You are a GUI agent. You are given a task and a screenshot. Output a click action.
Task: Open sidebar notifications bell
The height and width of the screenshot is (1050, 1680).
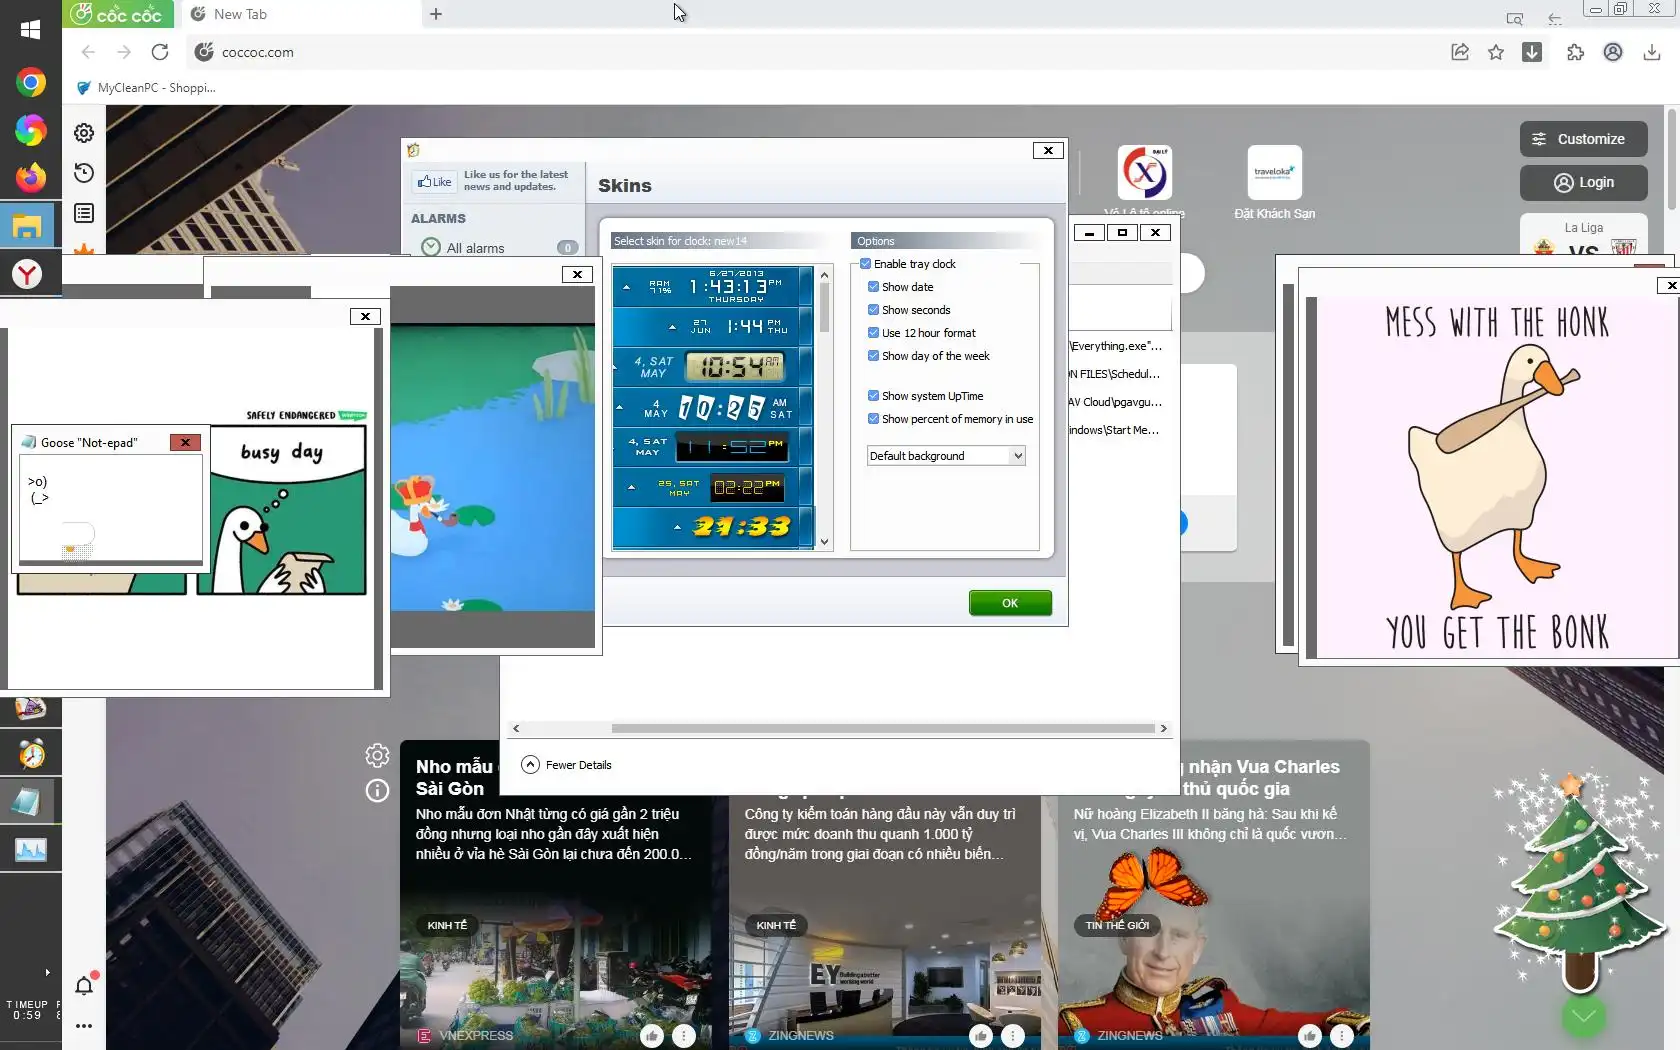tap(84, 986)
